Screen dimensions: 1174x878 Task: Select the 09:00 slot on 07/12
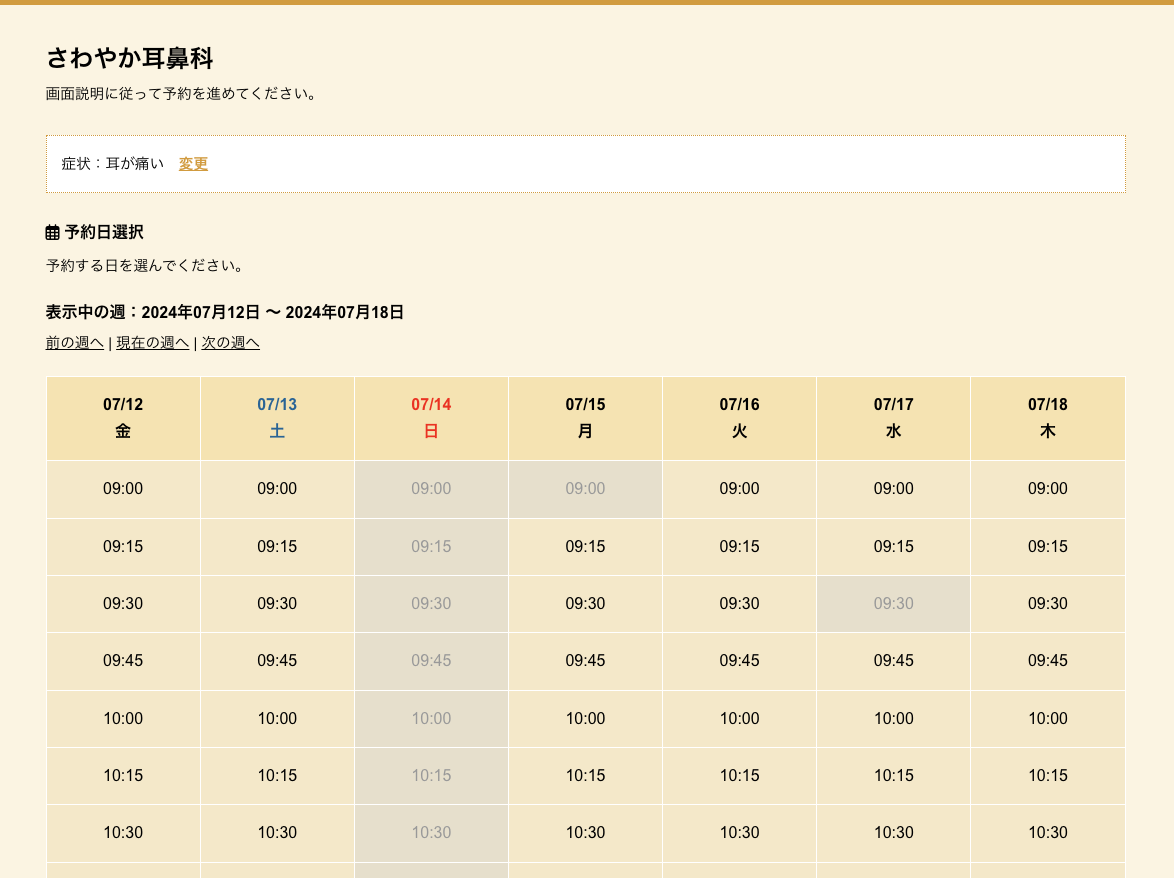pos(124,489)
